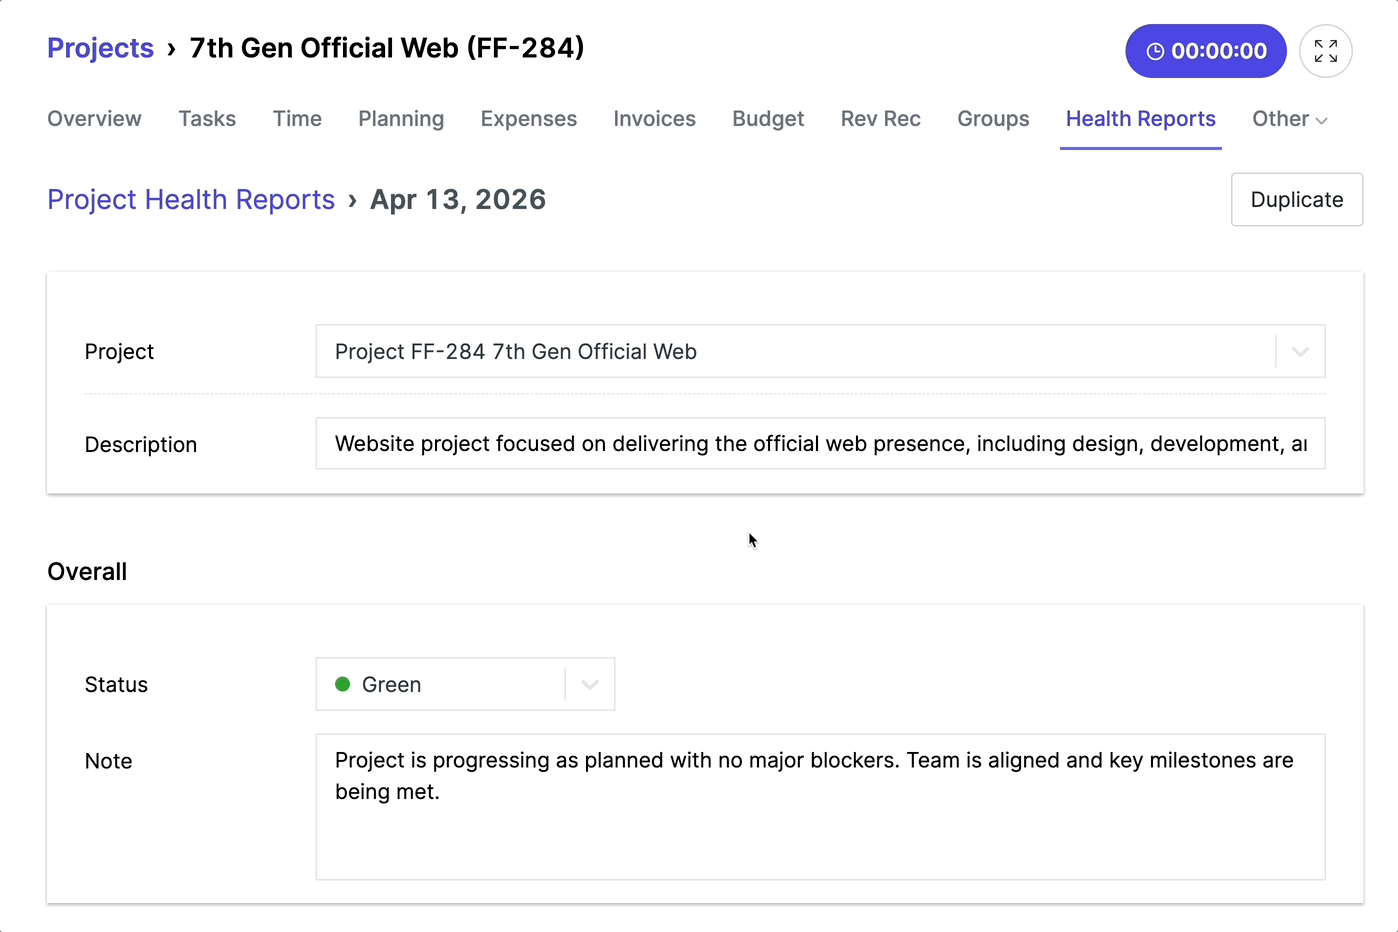Switch to the Tasks tab

pyautogui.click(x=207, y=119)
